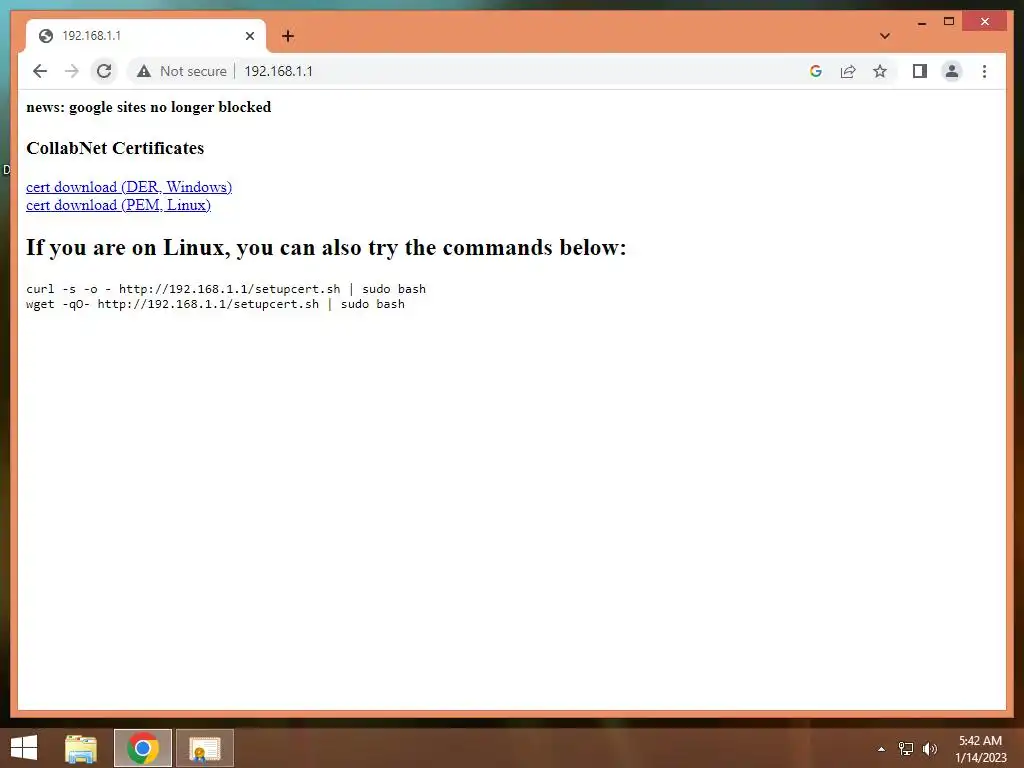Click the share this page icon

pos(848,71)
